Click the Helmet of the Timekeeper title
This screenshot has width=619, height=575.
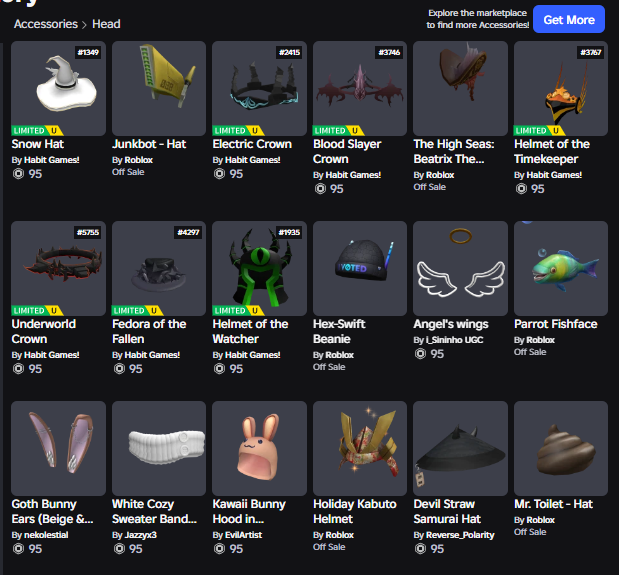tap(552, 152)
